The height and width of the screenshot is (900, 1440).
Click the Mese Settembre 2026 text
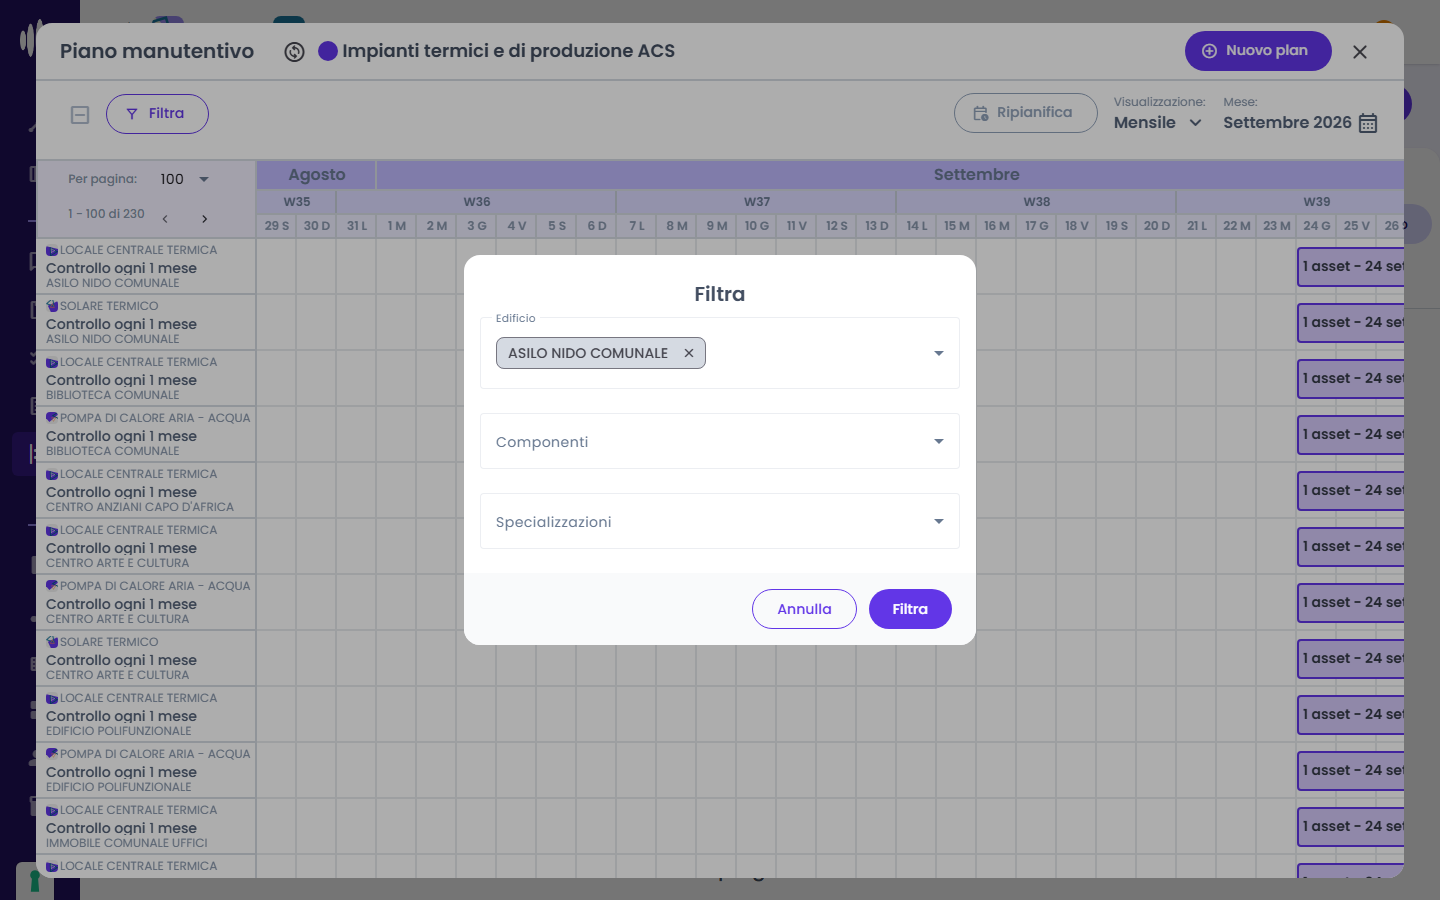pyautogui.click(x=1287, y=122)
